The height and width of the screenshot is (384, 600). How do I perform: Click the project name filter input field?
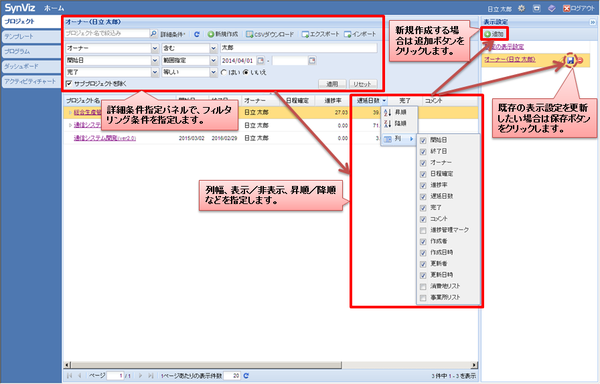(x=107, y=34)
